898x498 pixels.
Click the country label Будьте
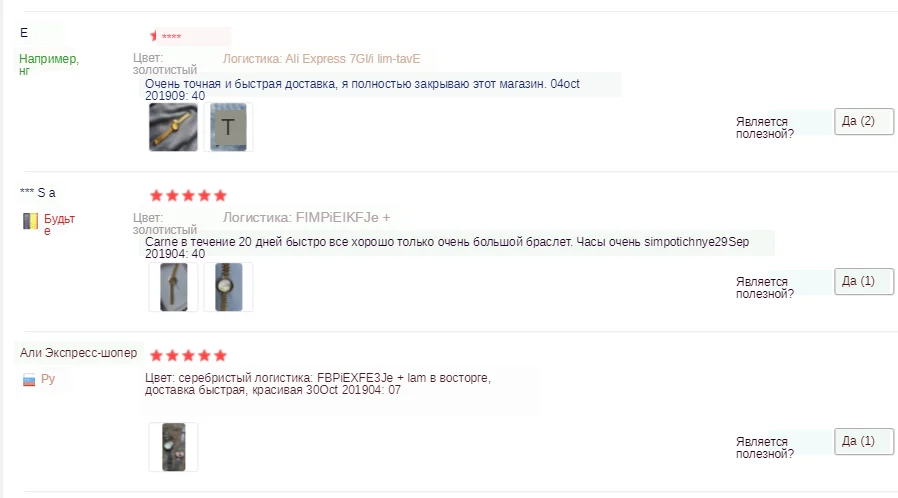pyautogui.click(x=60, y=224)
